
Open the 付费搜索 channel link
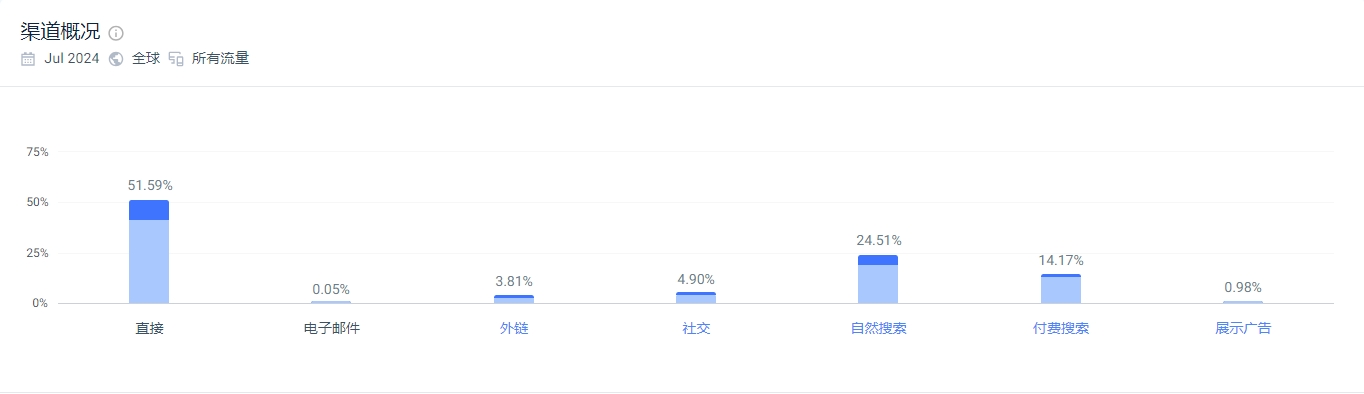point(1061,328)
